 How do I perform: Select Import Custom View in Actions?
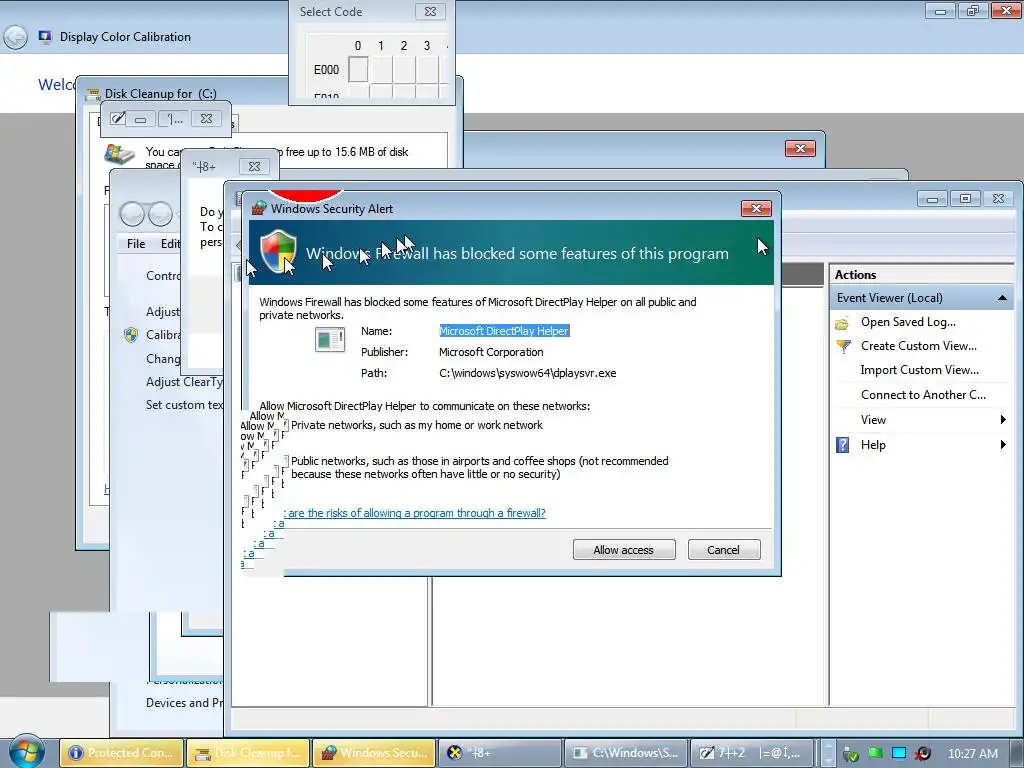920,370
